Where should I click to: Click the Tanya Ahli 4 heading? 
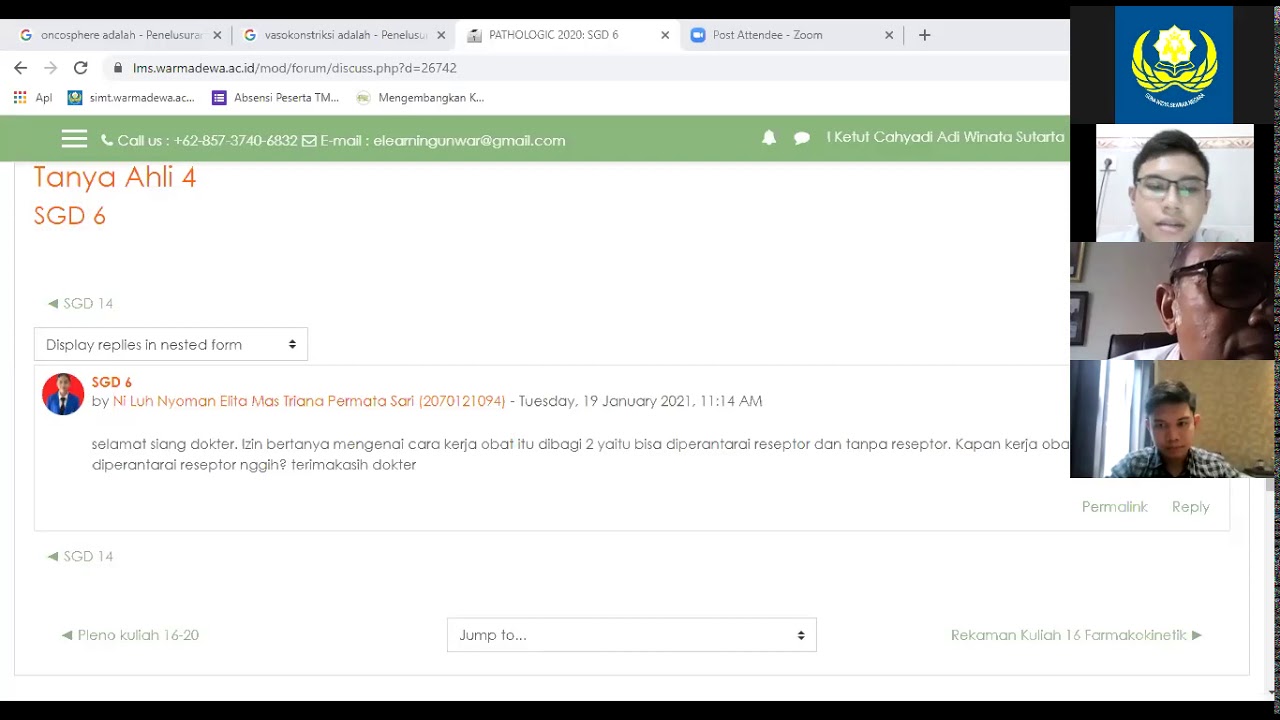tap(115, 177)
